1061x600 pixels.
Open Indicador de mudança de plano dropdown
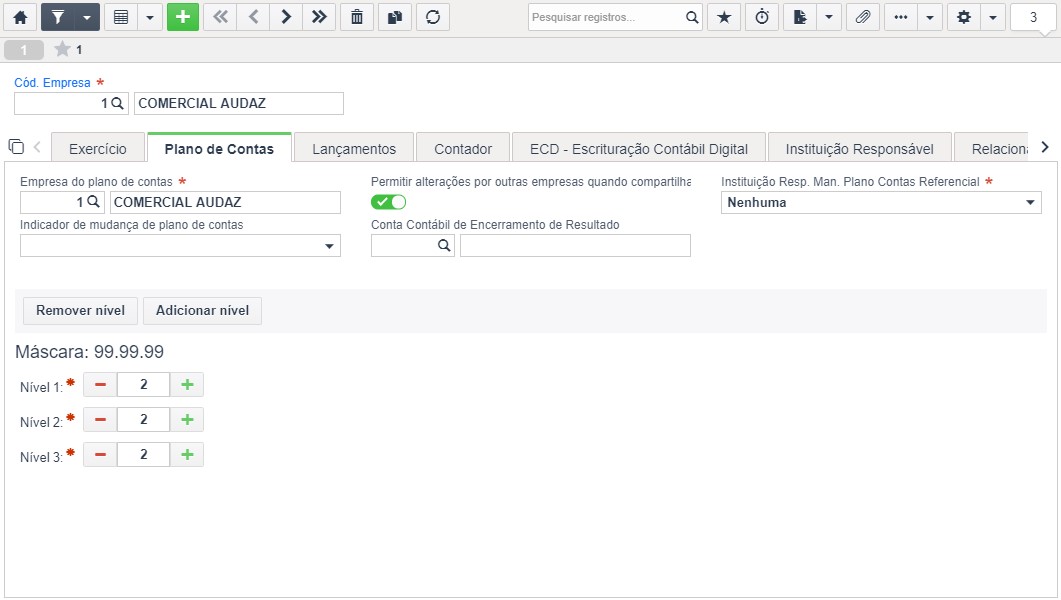(180, 246)
